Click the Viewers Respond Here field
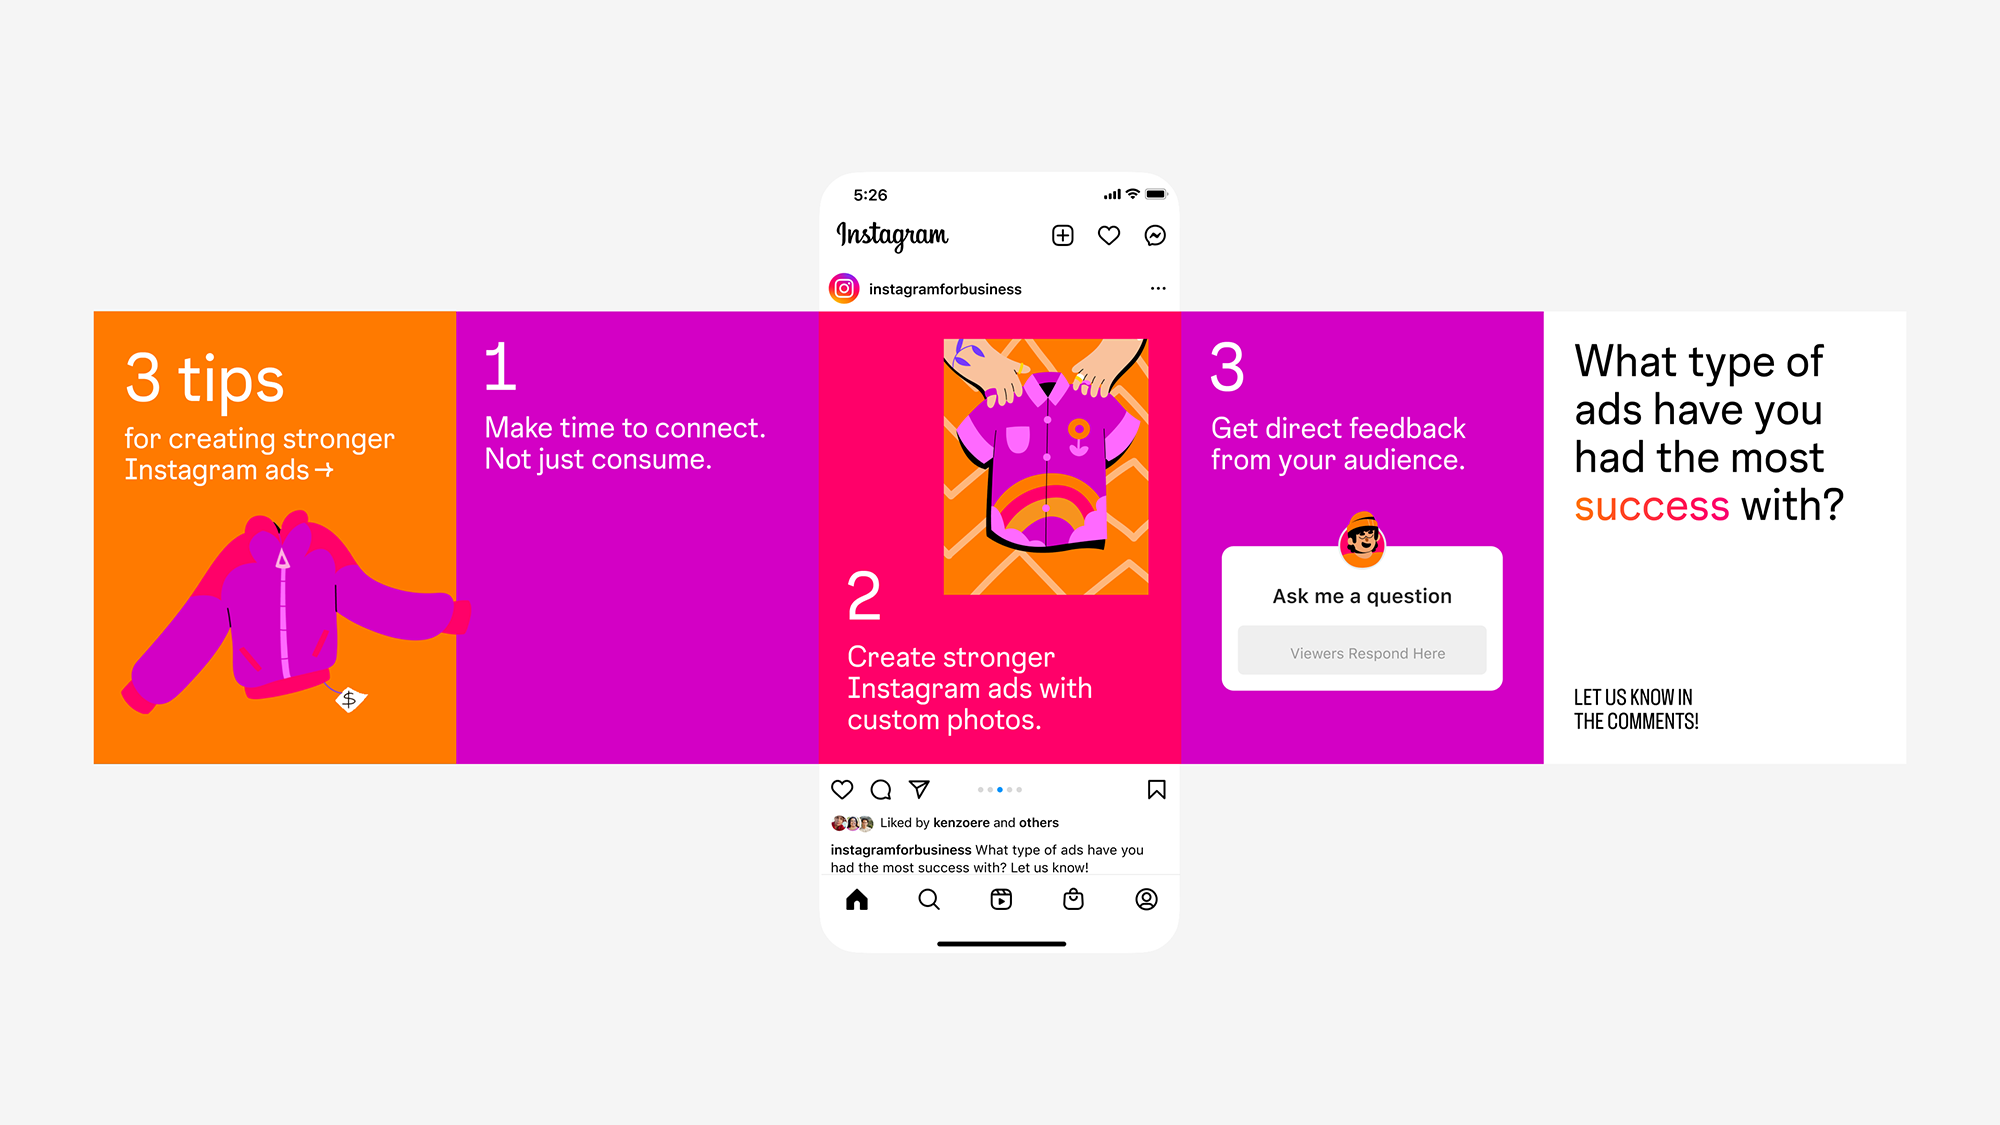Image resolution: width=2000 pixels, height=1125 pixels. [1362, 652]
